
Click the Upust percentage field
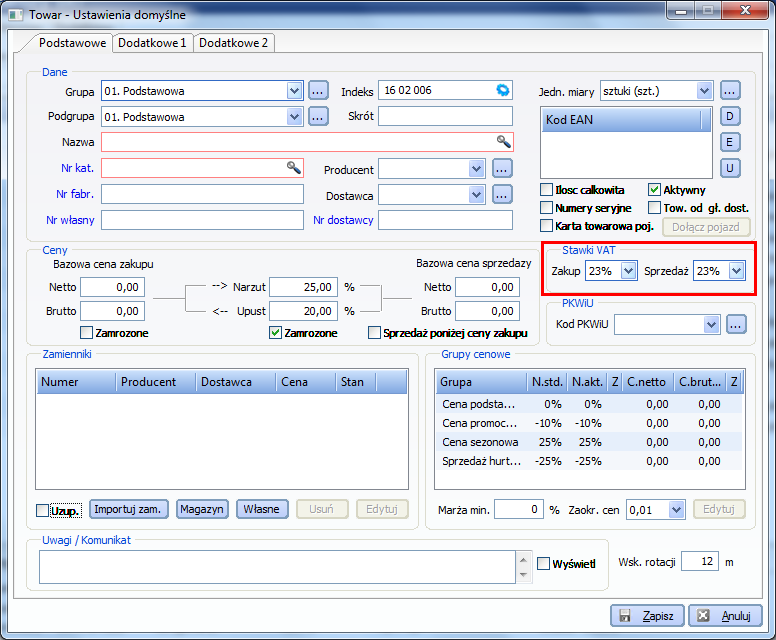point(303,311)
